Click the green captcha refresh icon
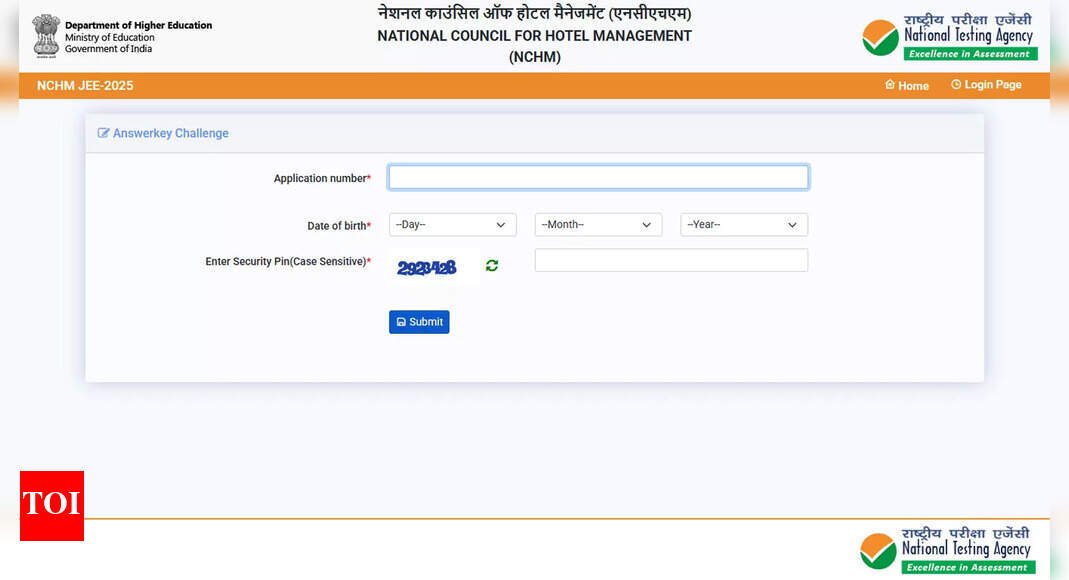Screen dimensions: 1069x580 (x=492, y=265)
